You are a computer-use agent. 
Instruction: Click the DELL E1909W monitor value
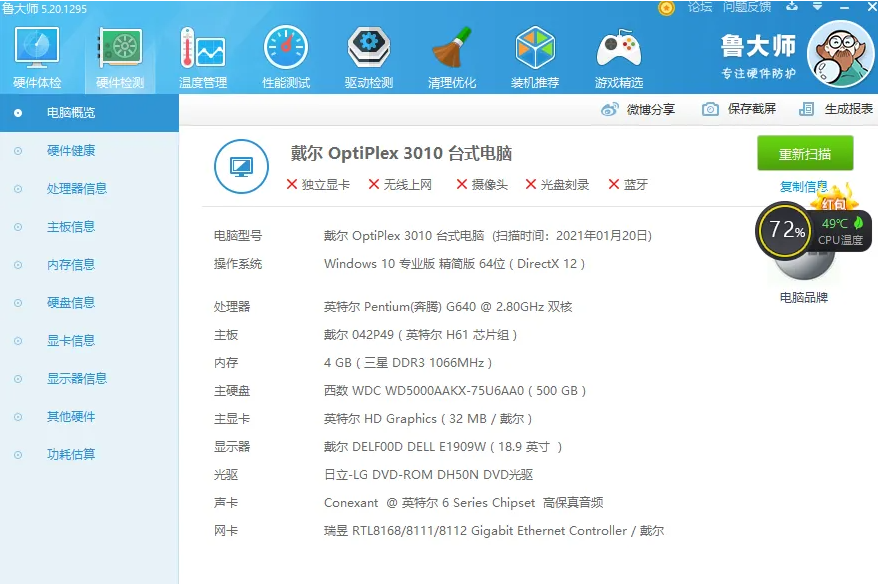point(442,447)
